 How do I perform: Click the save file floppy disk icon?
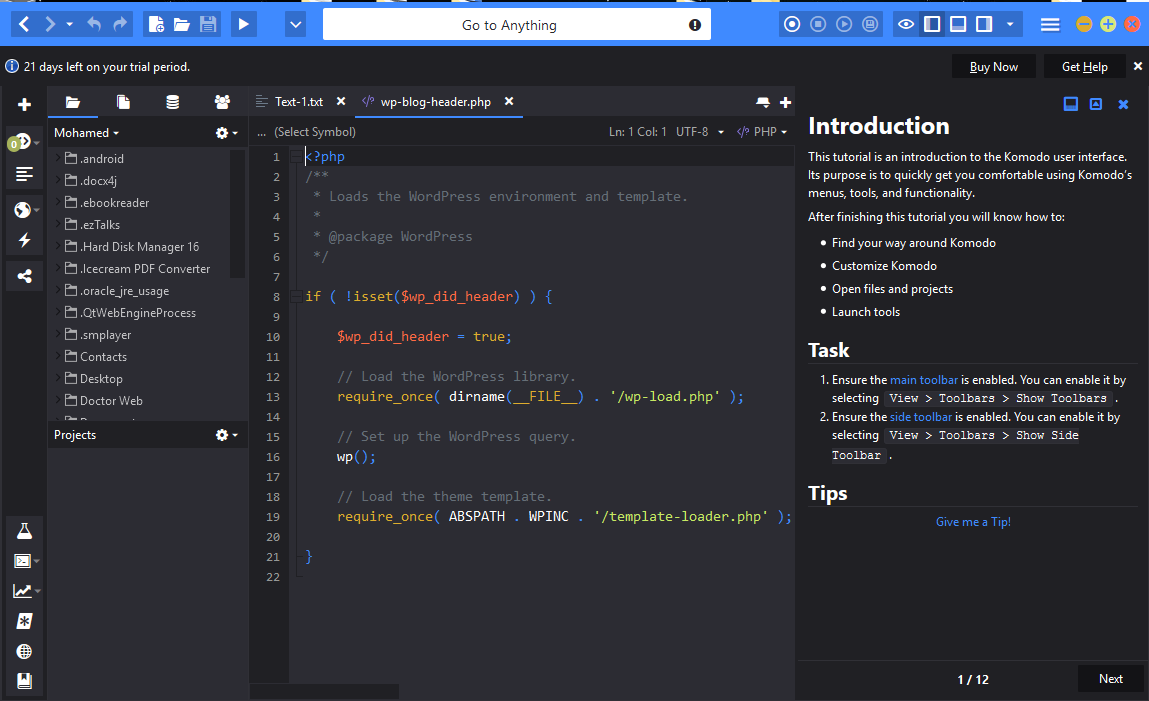click(208, 24)
